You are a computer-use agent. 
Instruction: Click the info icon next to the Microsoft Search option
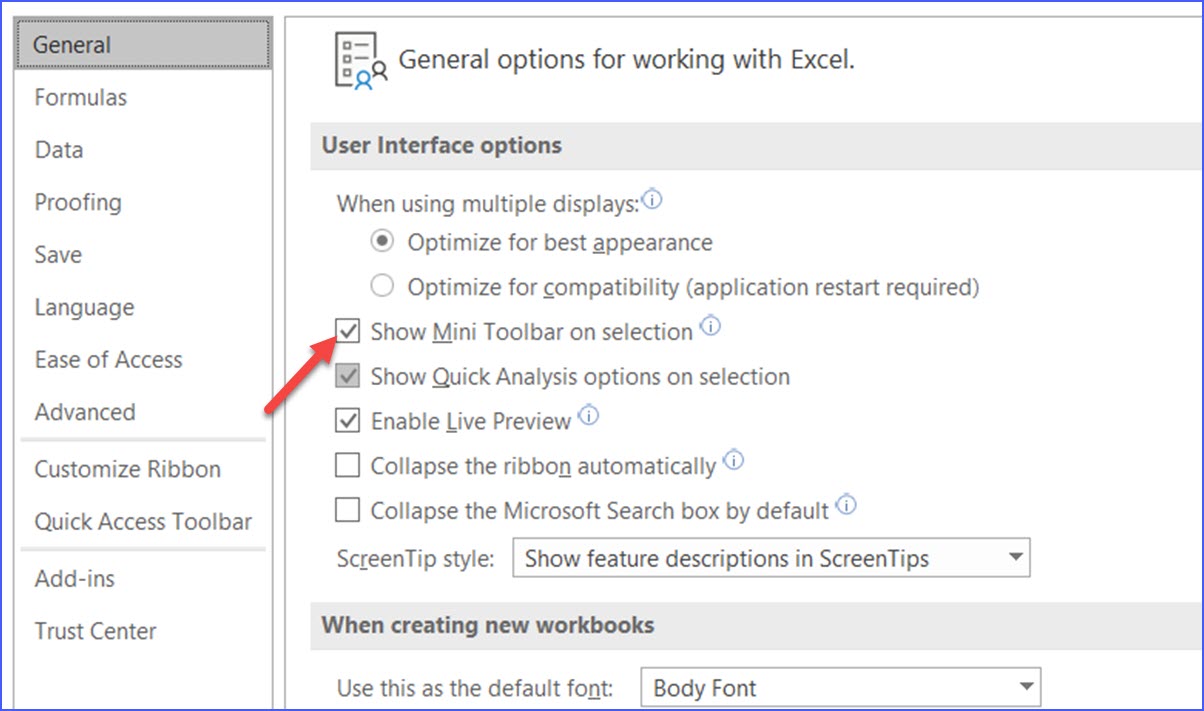coord(846,505)
